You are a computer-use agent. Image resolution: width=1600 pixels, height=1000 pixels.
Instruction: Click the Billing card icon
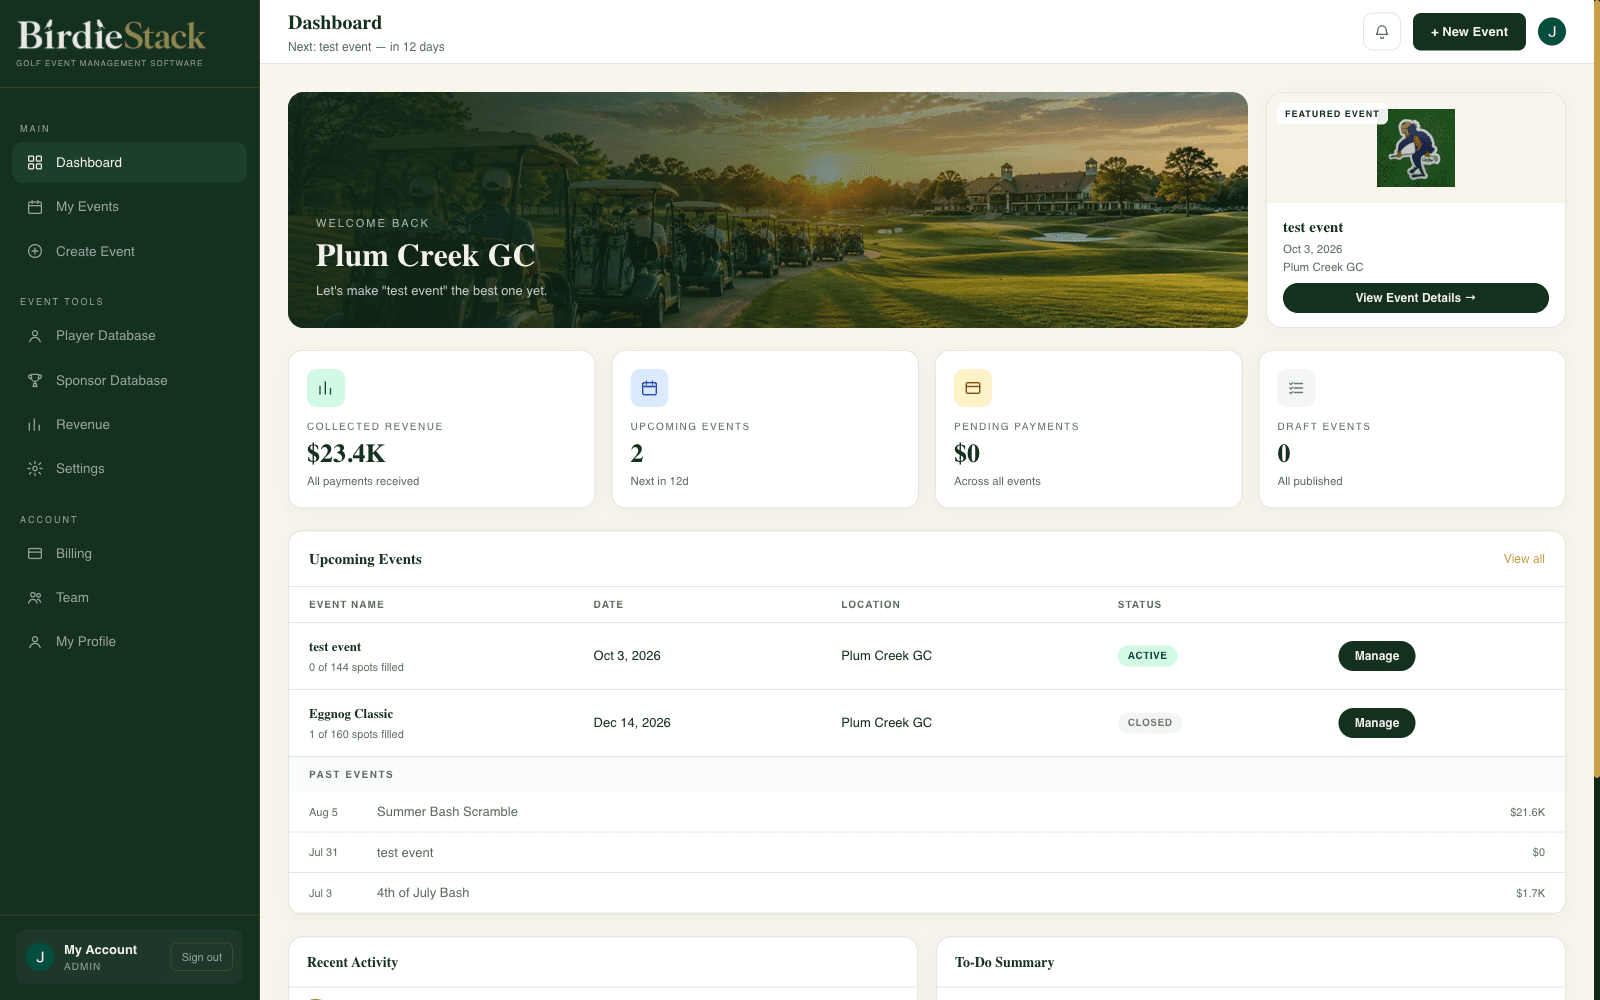[35, 553]
